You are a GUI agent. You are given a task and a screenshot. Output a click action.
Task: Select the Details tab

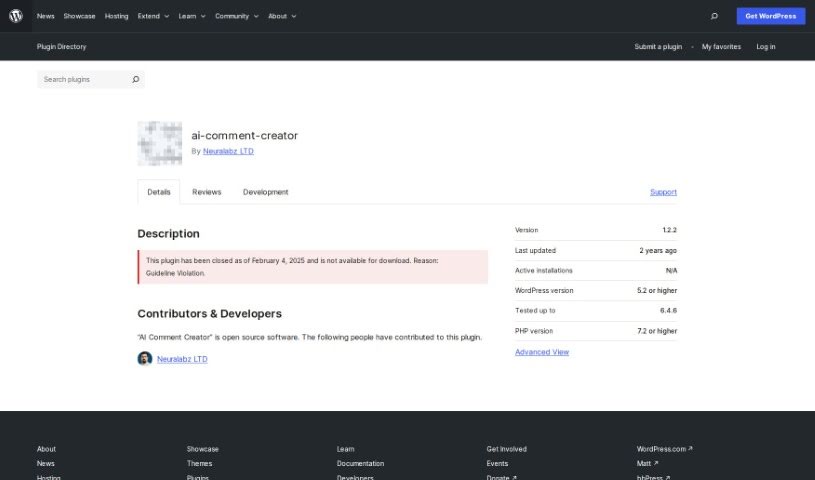(x=159, y=192)
